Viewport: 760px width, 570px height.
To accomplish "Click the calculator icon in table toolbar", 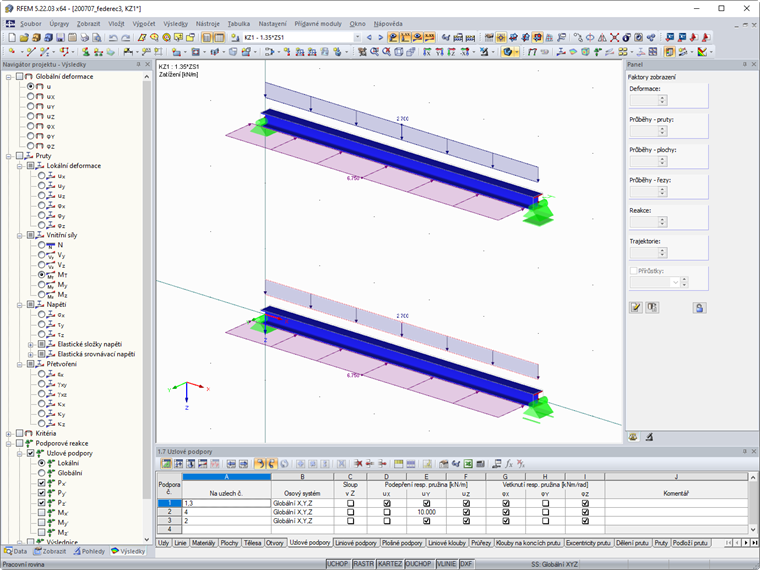I will tap(480, 464).
